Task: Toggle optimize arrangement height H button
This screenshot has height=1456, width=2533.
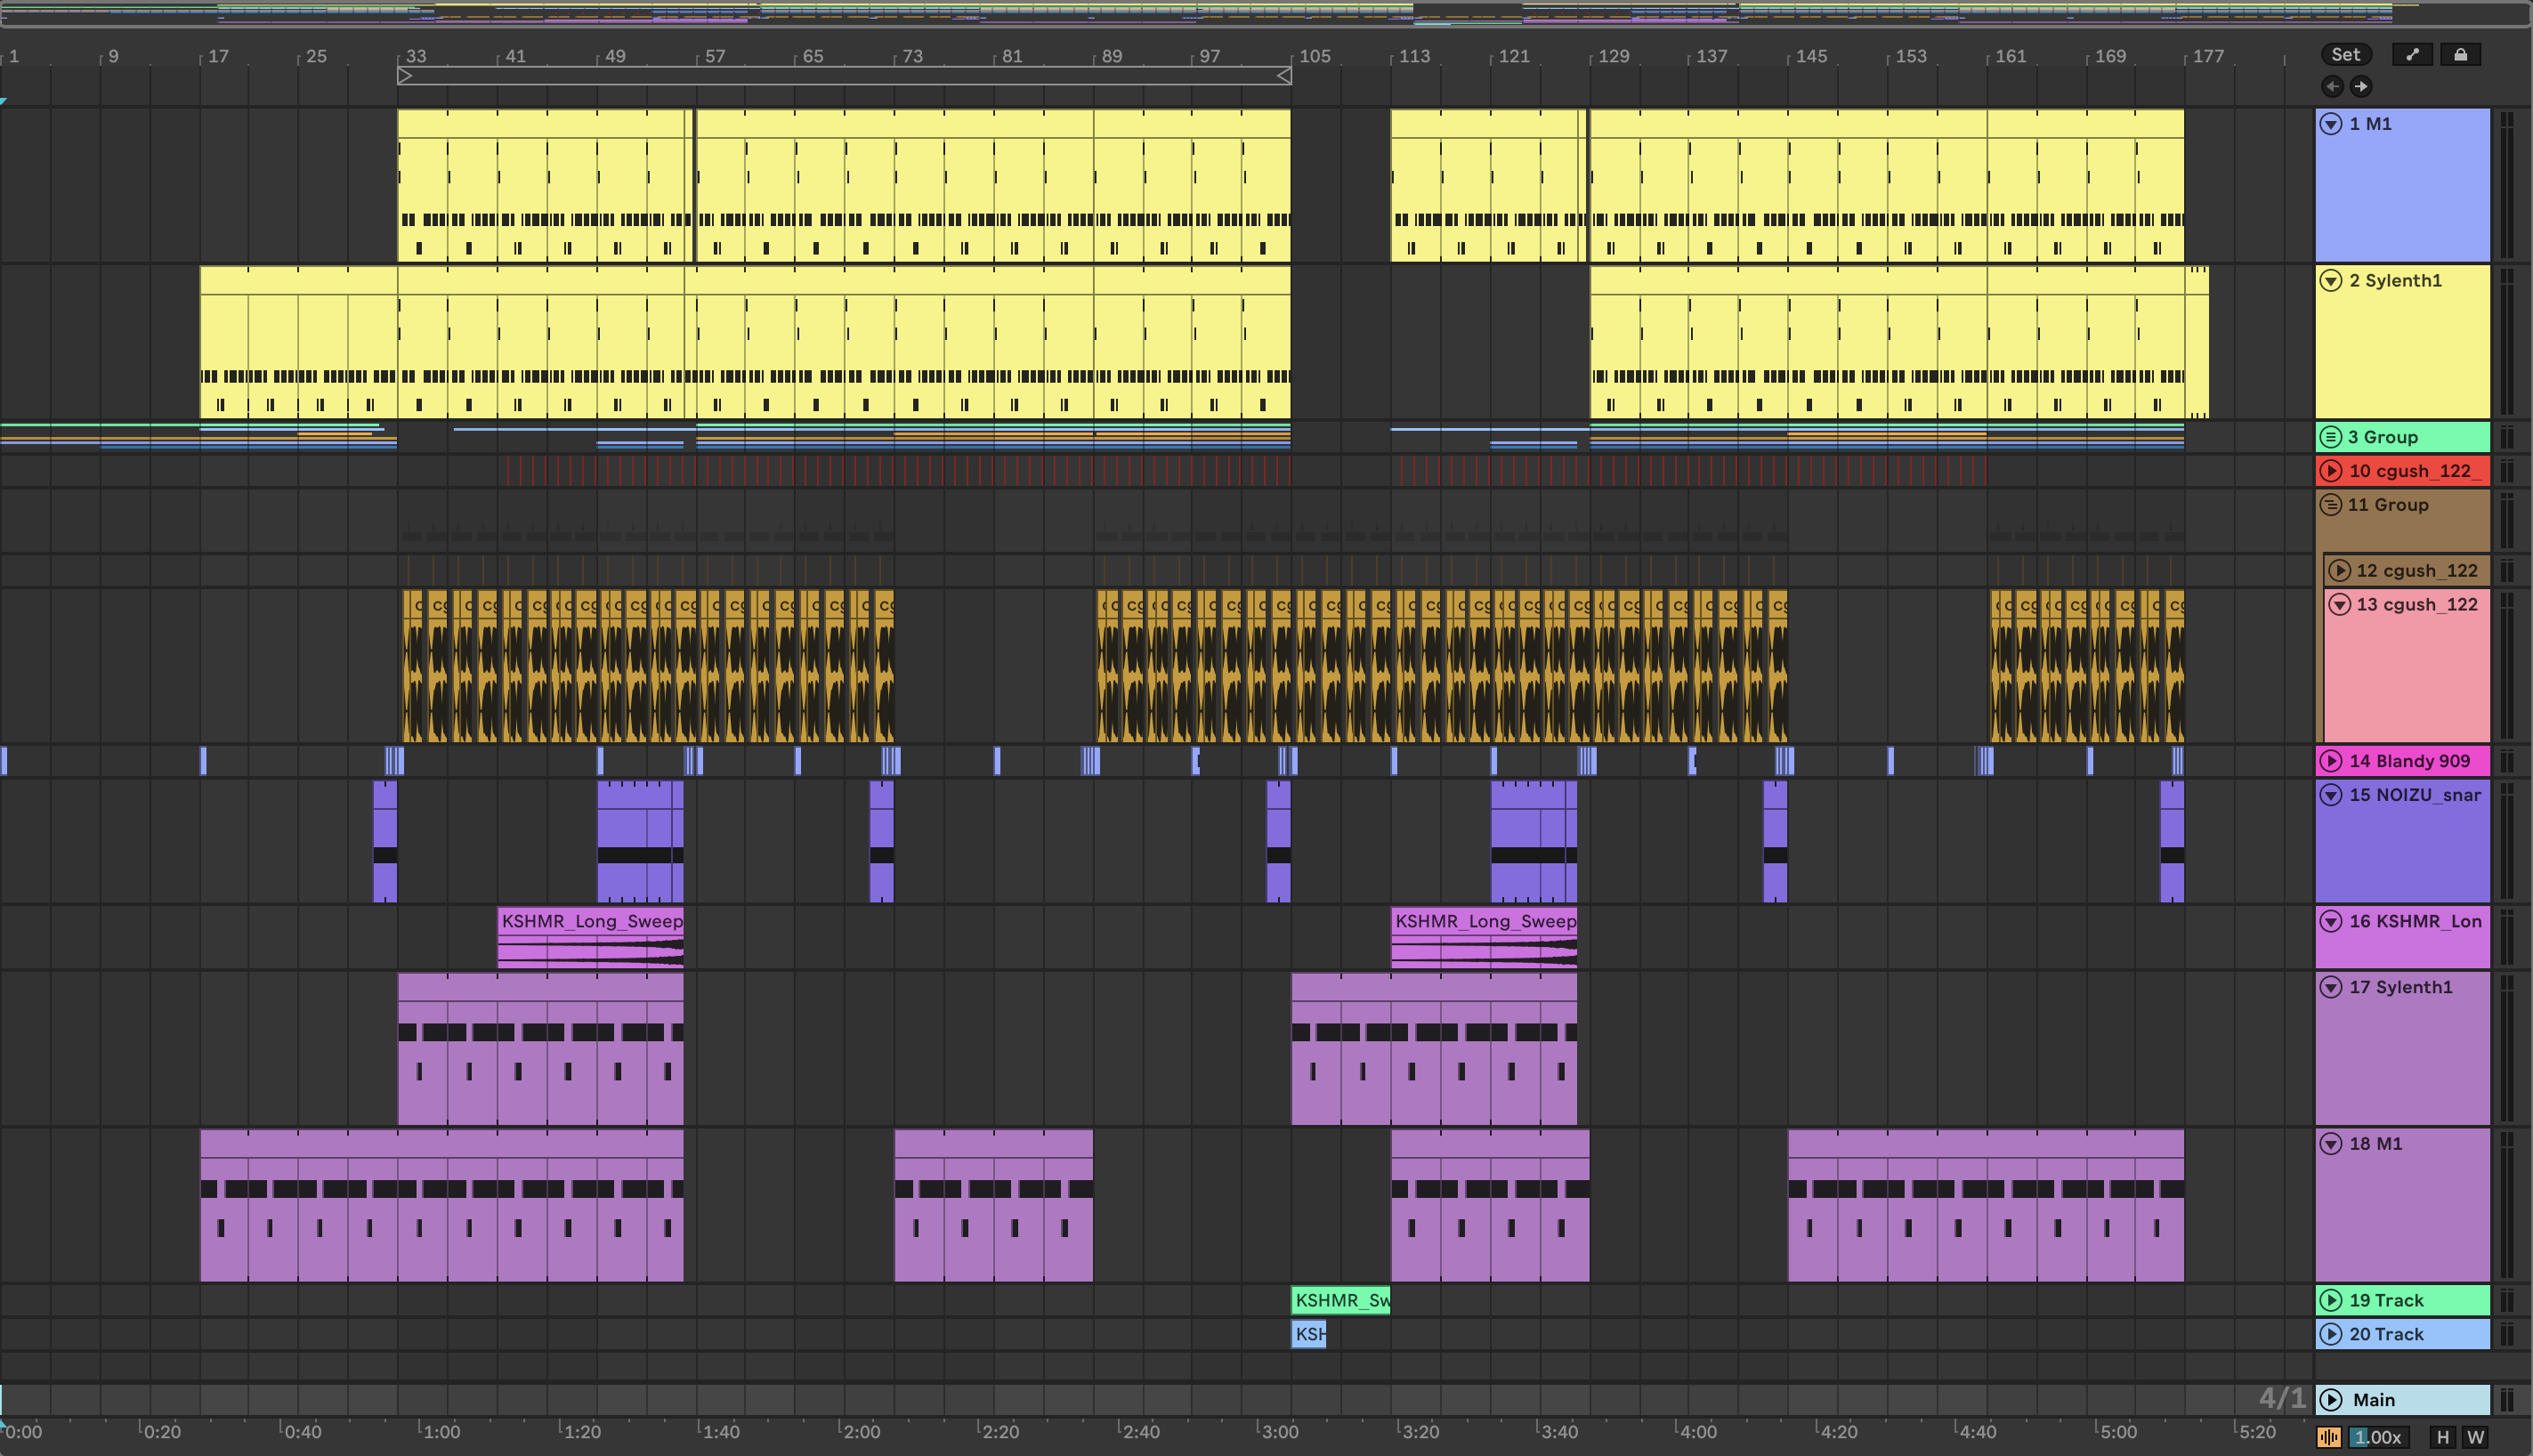Action: (x=2443, y=1437)
